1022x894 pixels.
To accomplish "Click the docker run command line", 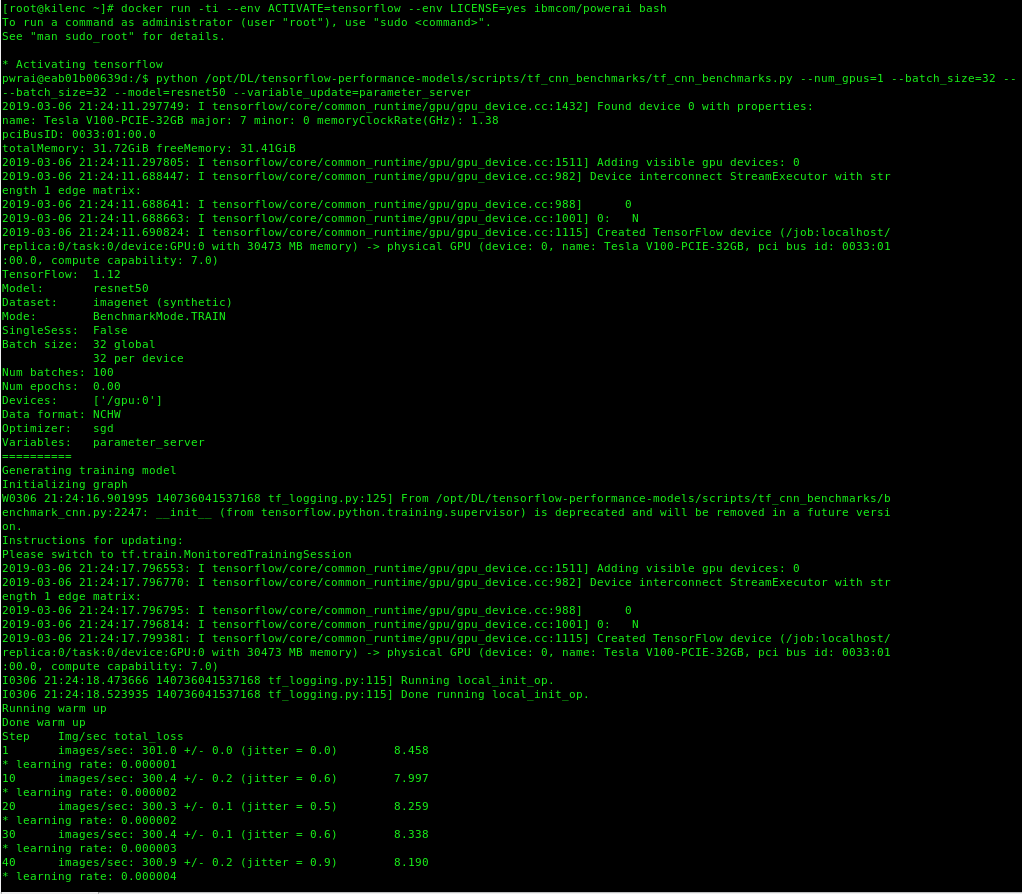I will point(334,8).
